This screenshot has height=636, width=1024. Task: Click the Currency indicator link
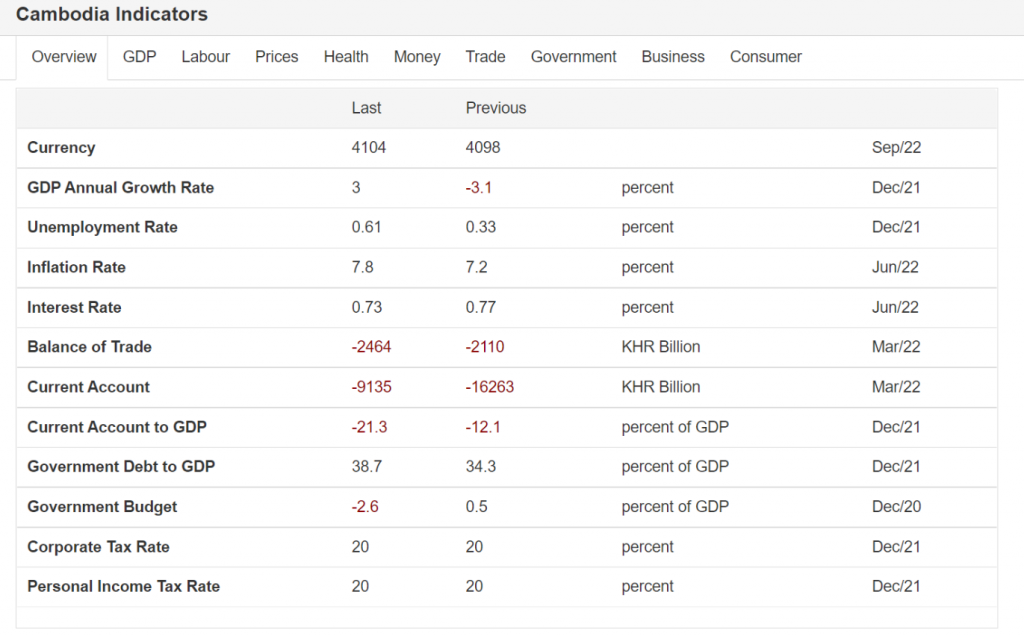(x=61, y=147)
